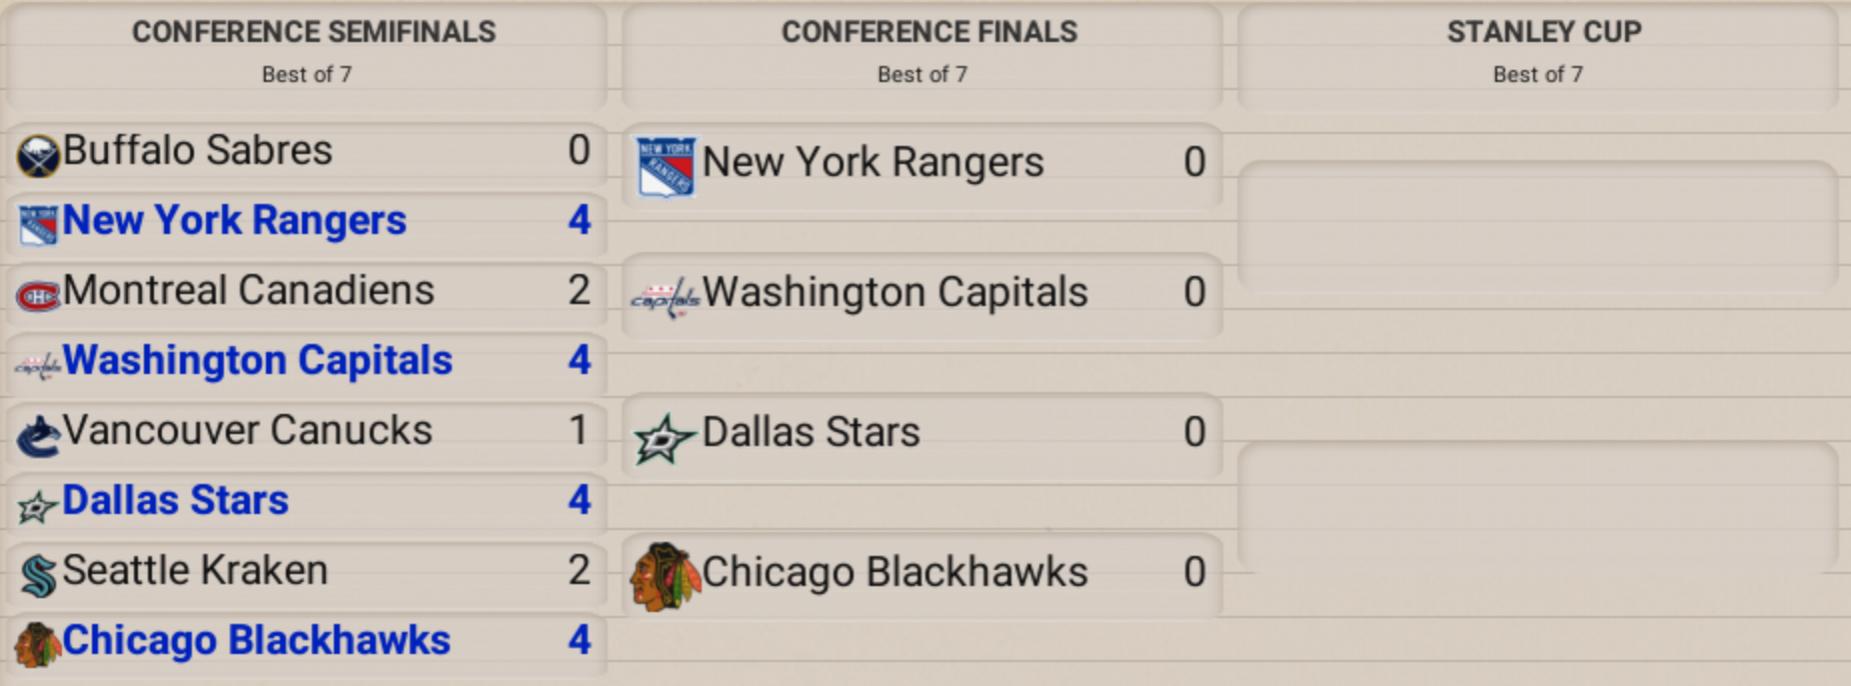Open the Buffalo Sabres team link
1851x686 pixels.
click(197, 151)
